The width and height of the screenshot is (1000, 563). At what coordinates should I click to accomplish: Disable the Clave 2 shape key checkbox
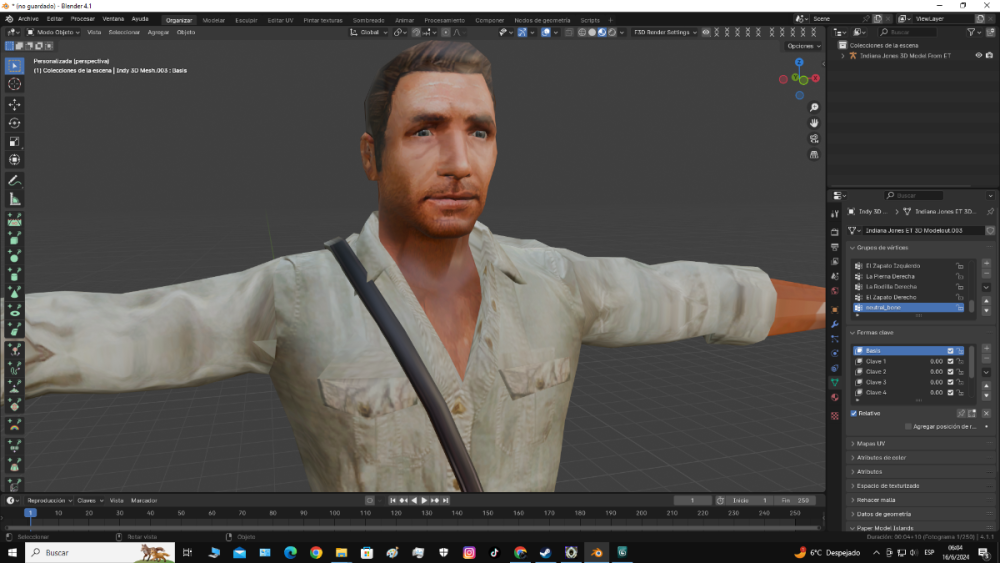pyautogui.click(x=950, y=372)
